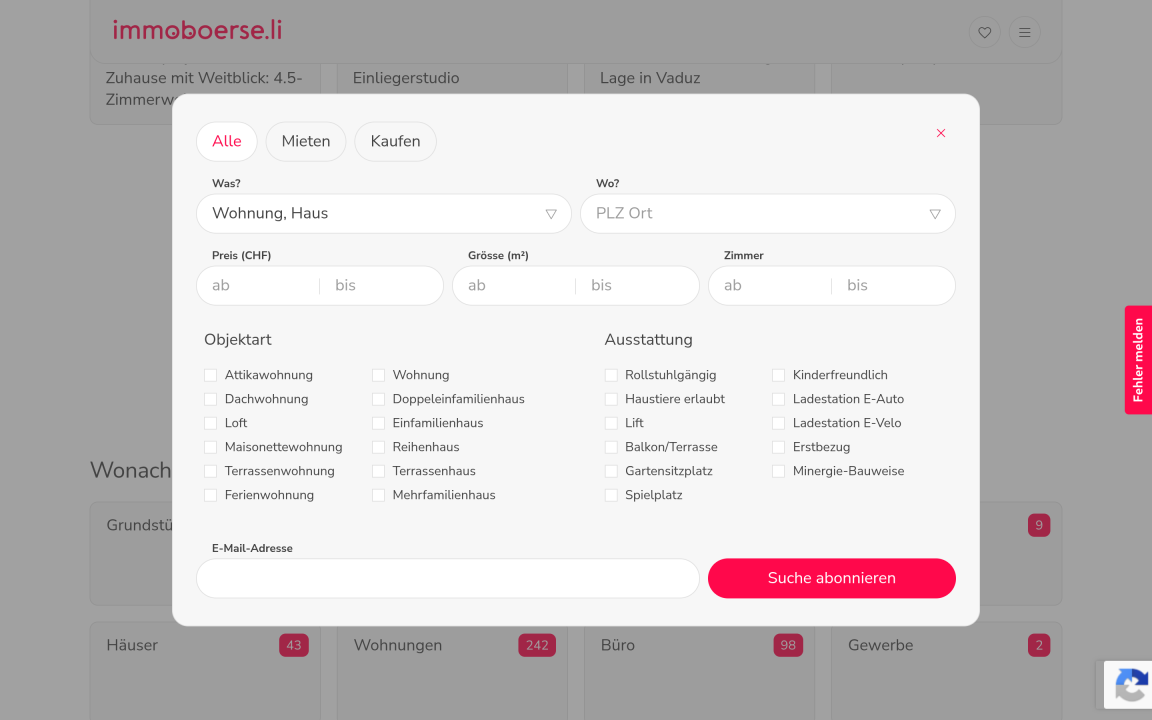
Task: Click the E-Mail-Adresse input field
Action: tap(447, 578)
